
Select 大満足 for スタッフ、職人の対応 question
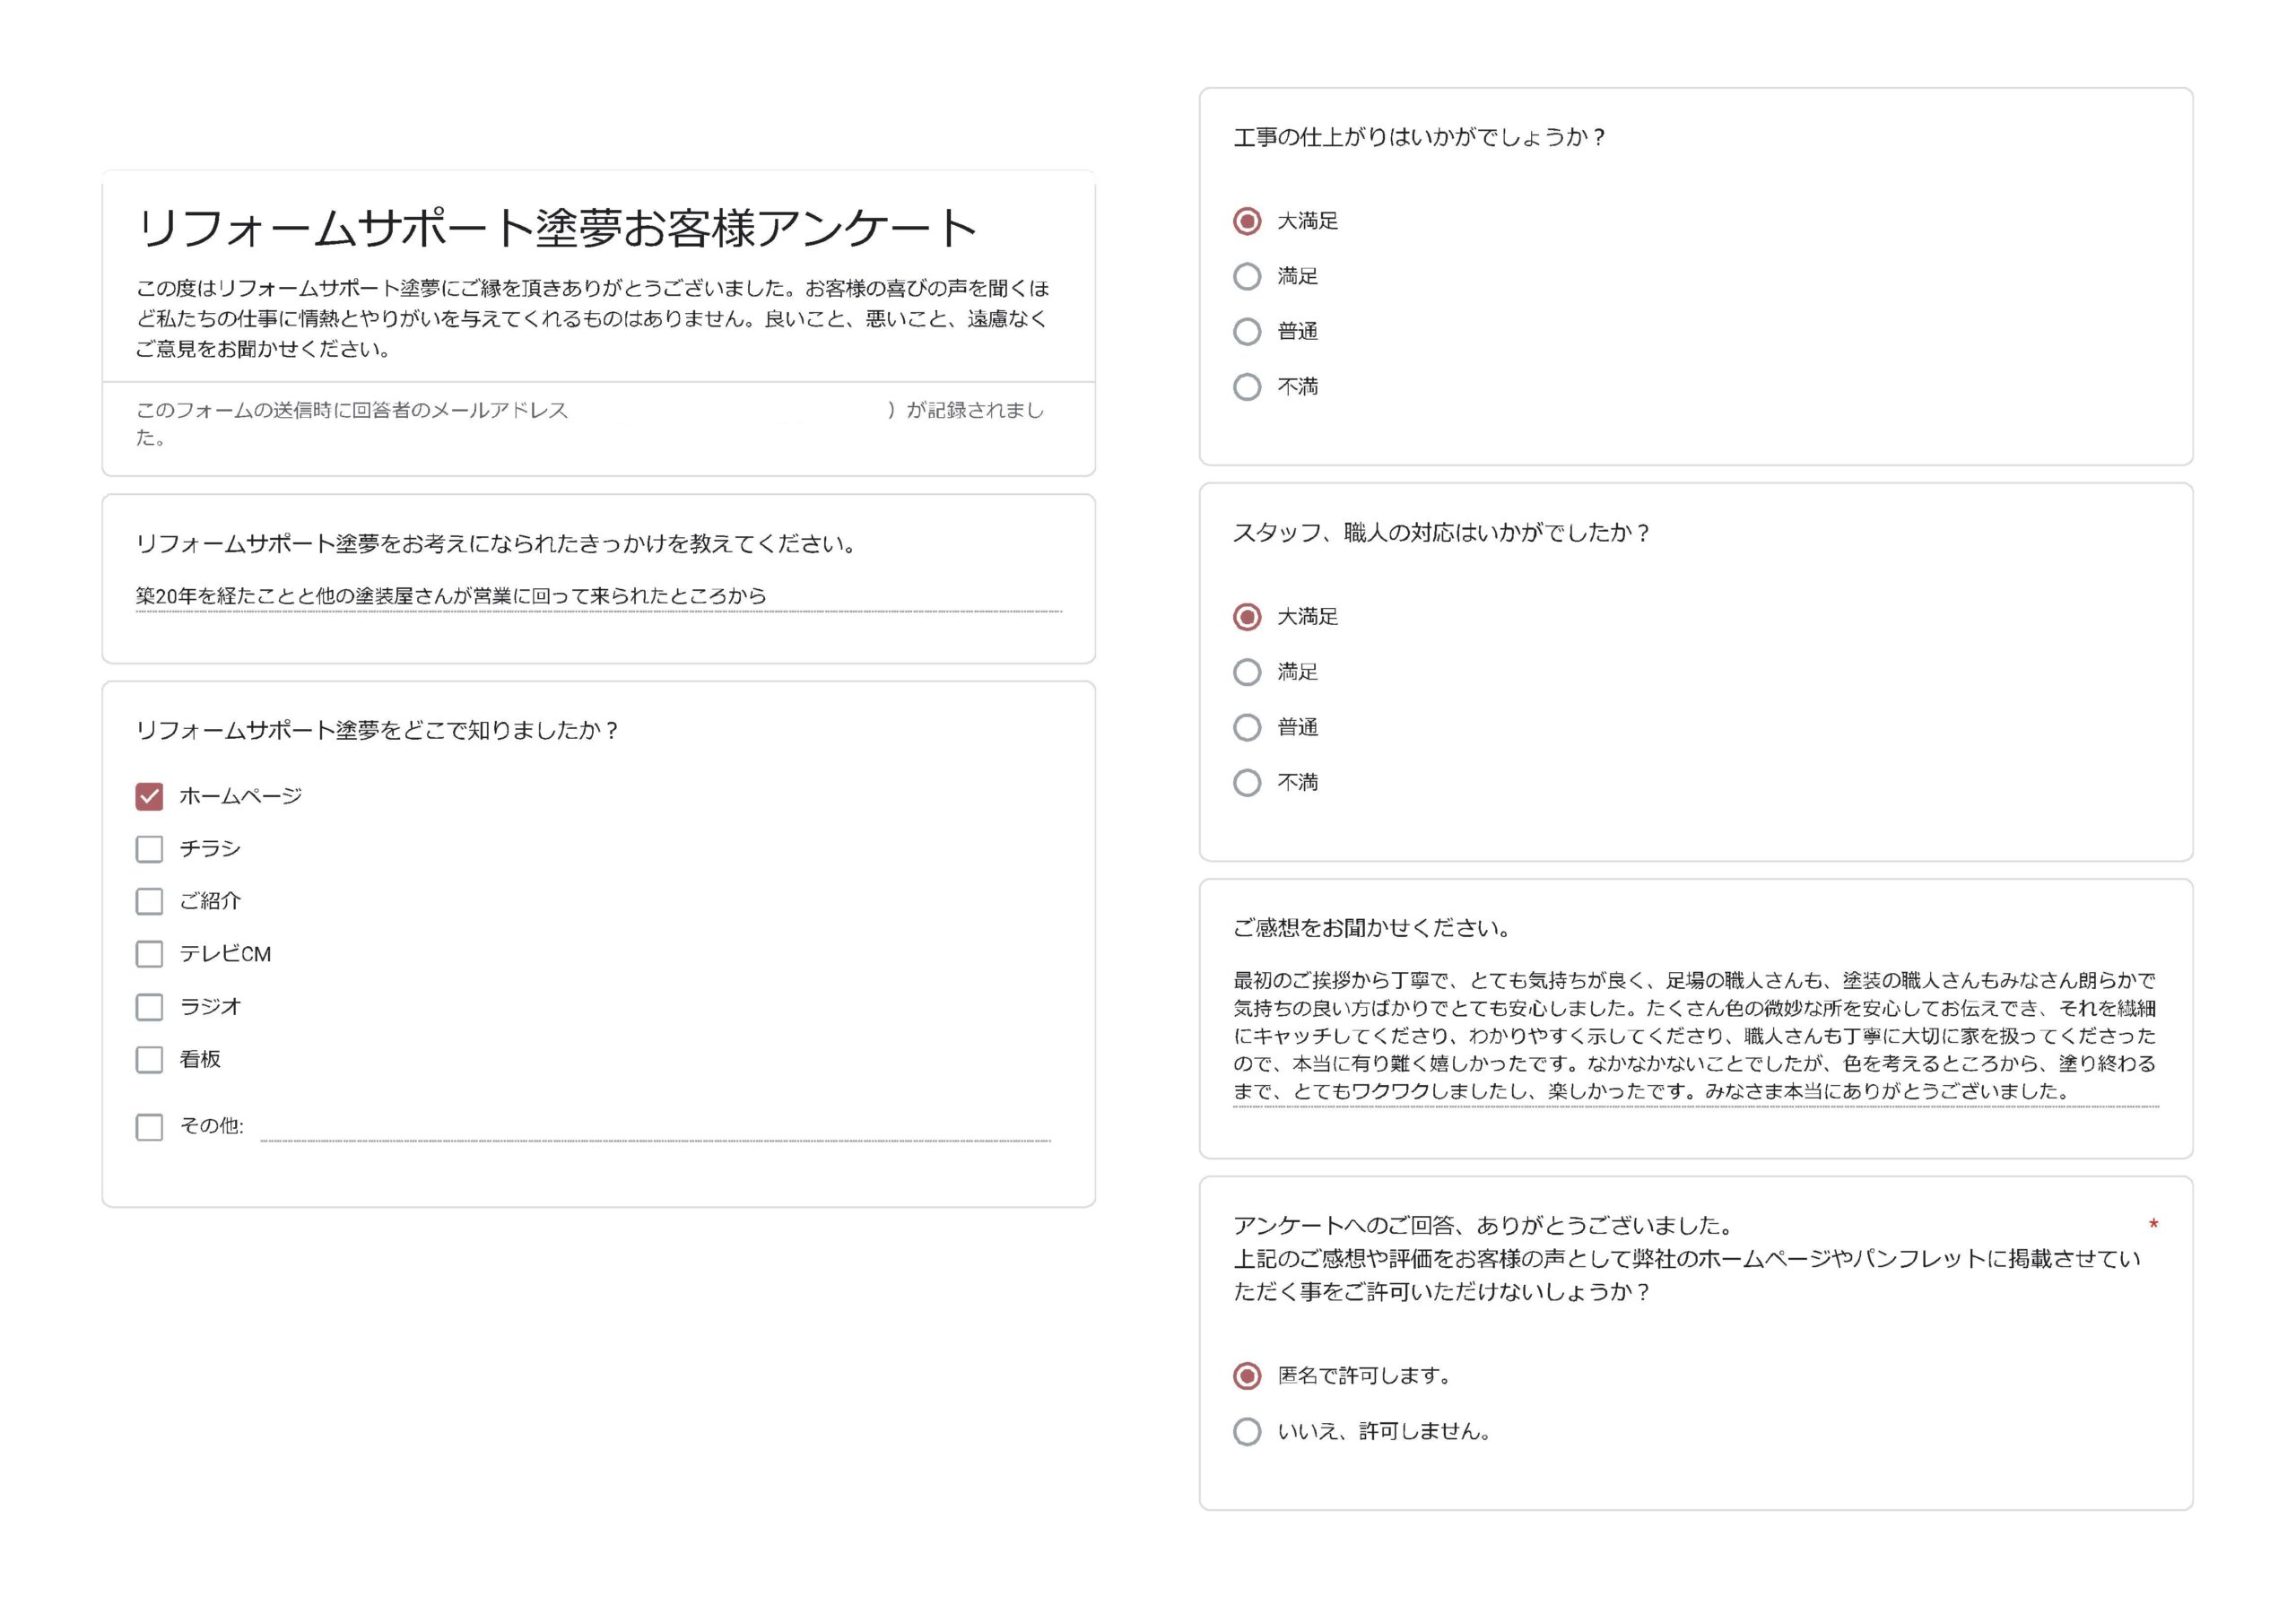tap(1247, 617)
